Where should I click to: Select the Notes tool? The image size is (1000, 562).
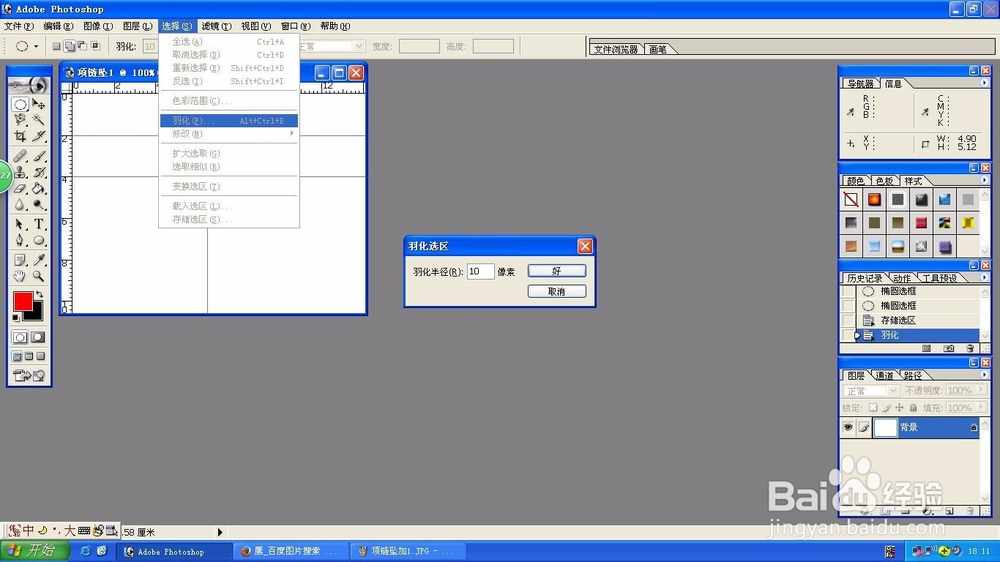20,260
